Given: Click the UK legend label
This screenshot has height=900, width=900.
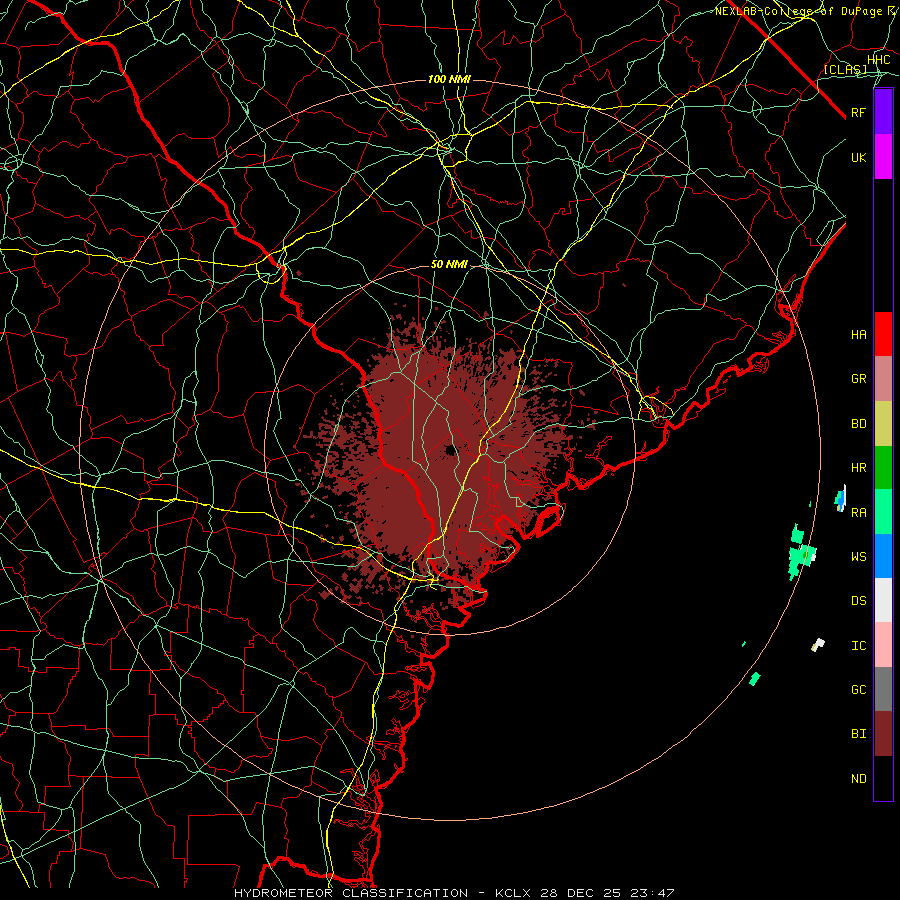Looking at the screenshot, I should click(858, 157).
